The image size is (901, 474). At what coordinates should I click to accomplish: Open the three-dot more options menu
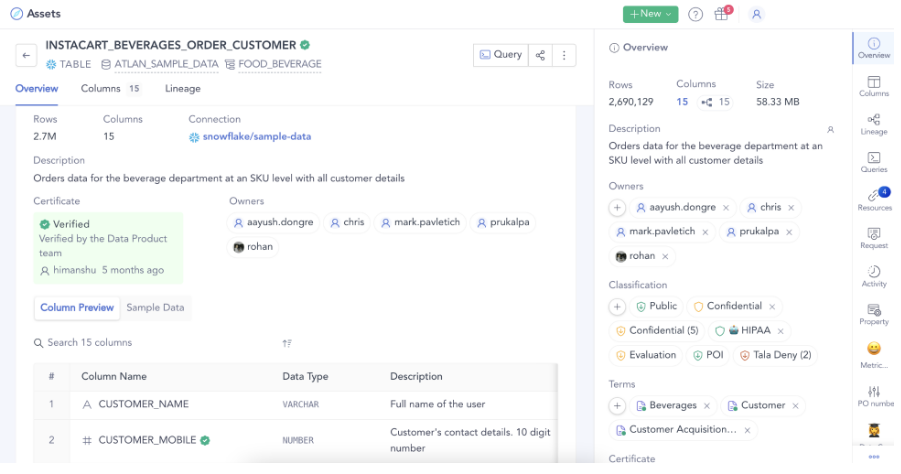click(x=564, y=55)
